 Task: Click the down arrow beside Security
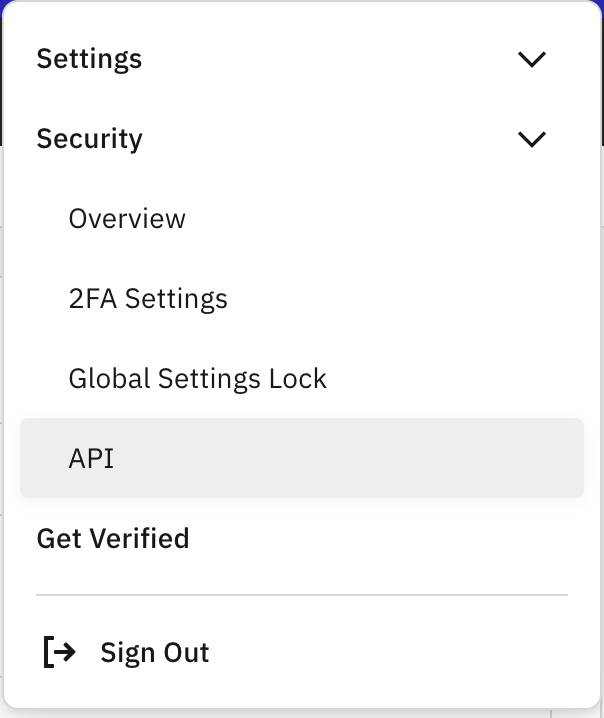tap(532, 139)
